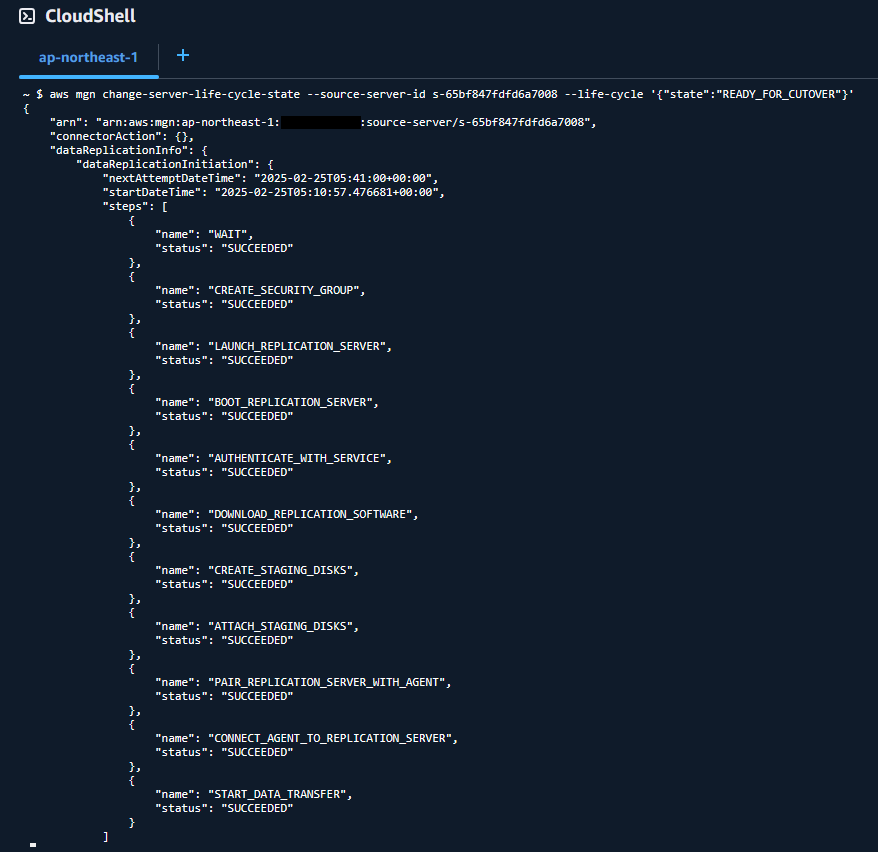
Task: Click the terminal cursor at bottom left
Action: [33, 845]
